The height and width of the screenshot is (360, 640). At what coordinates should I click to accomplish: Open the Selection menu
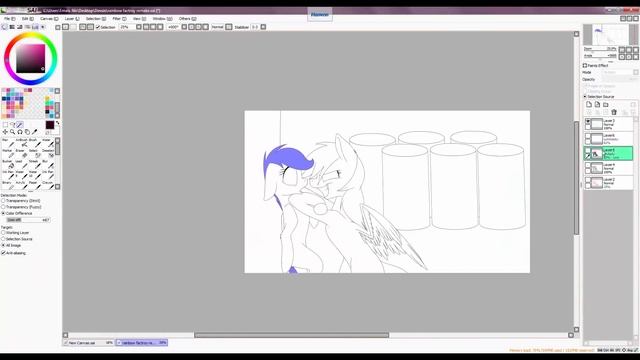tap(96, 19)
